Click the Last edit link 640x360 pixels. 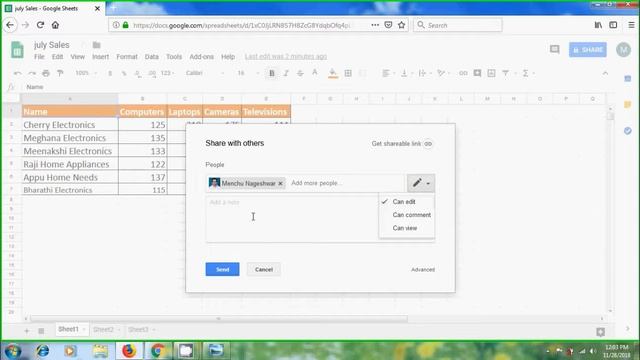286,57
